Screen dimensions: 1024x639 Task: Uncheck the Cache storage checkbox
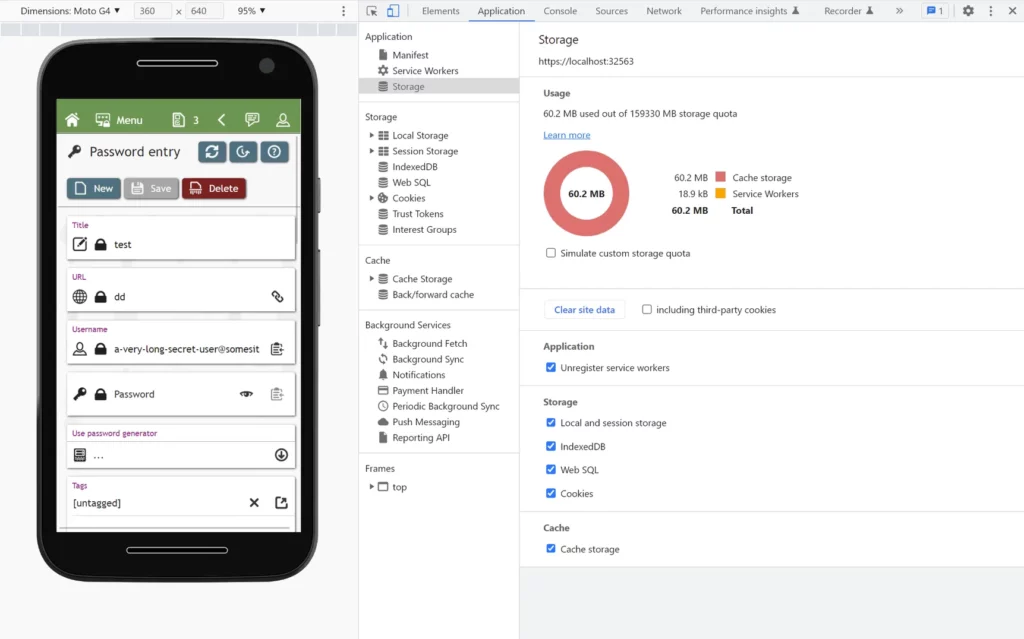(551, 549)
